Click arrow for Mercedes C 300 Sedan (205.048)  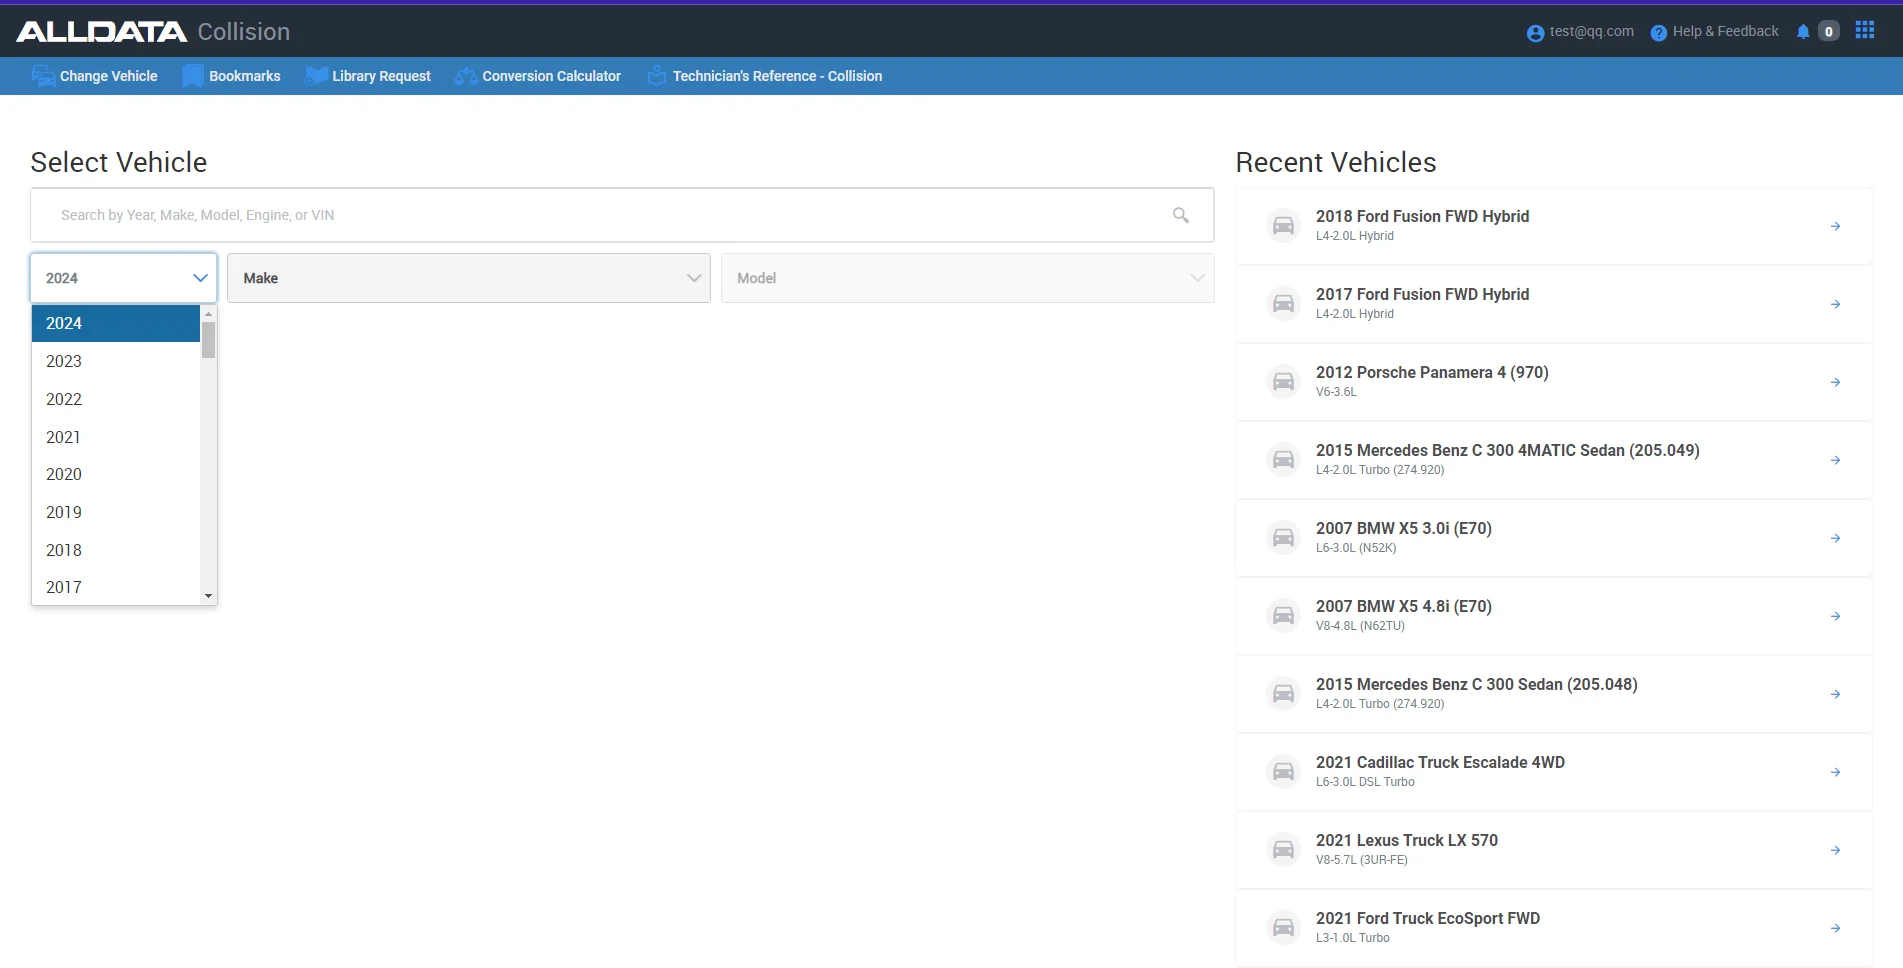tap(1835, 694)
